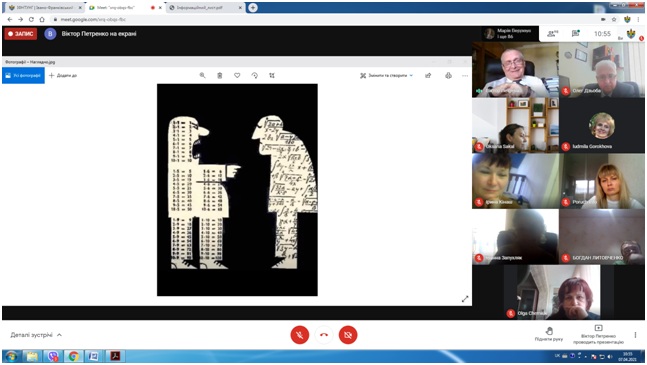Open the participants list icon

coord(552,33)
